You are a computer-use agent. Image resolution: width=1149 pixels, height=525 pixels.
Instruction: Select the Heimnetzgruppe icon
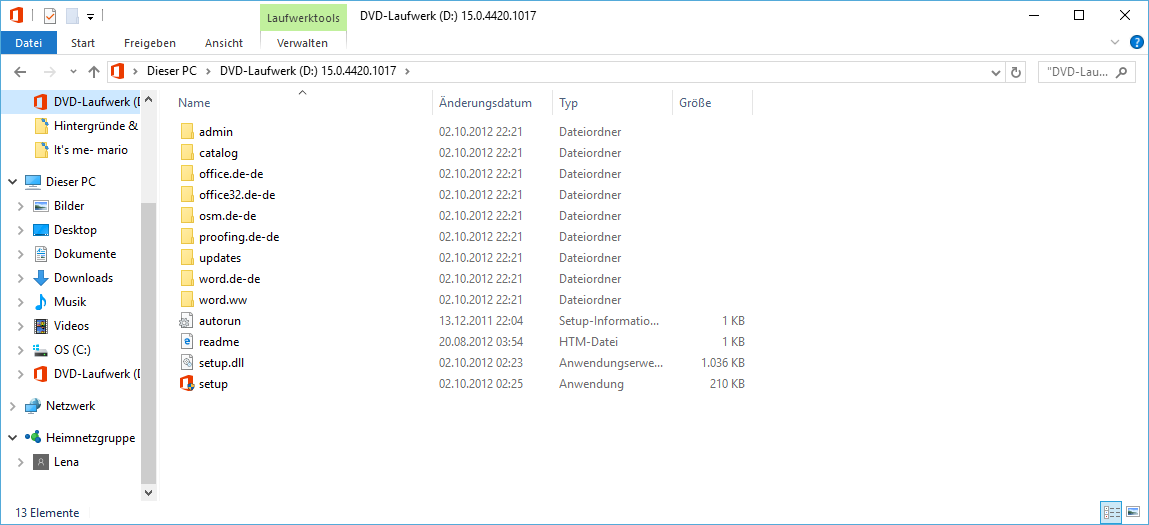pos(33,438)
